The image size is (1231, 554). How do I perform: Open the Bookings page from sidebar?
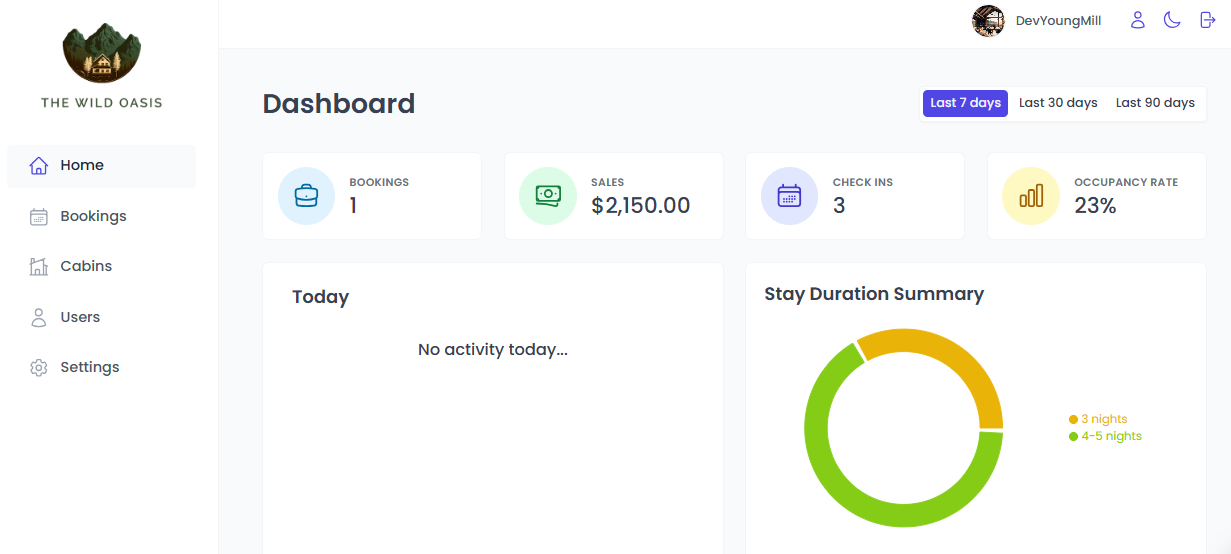coord(93,216)
